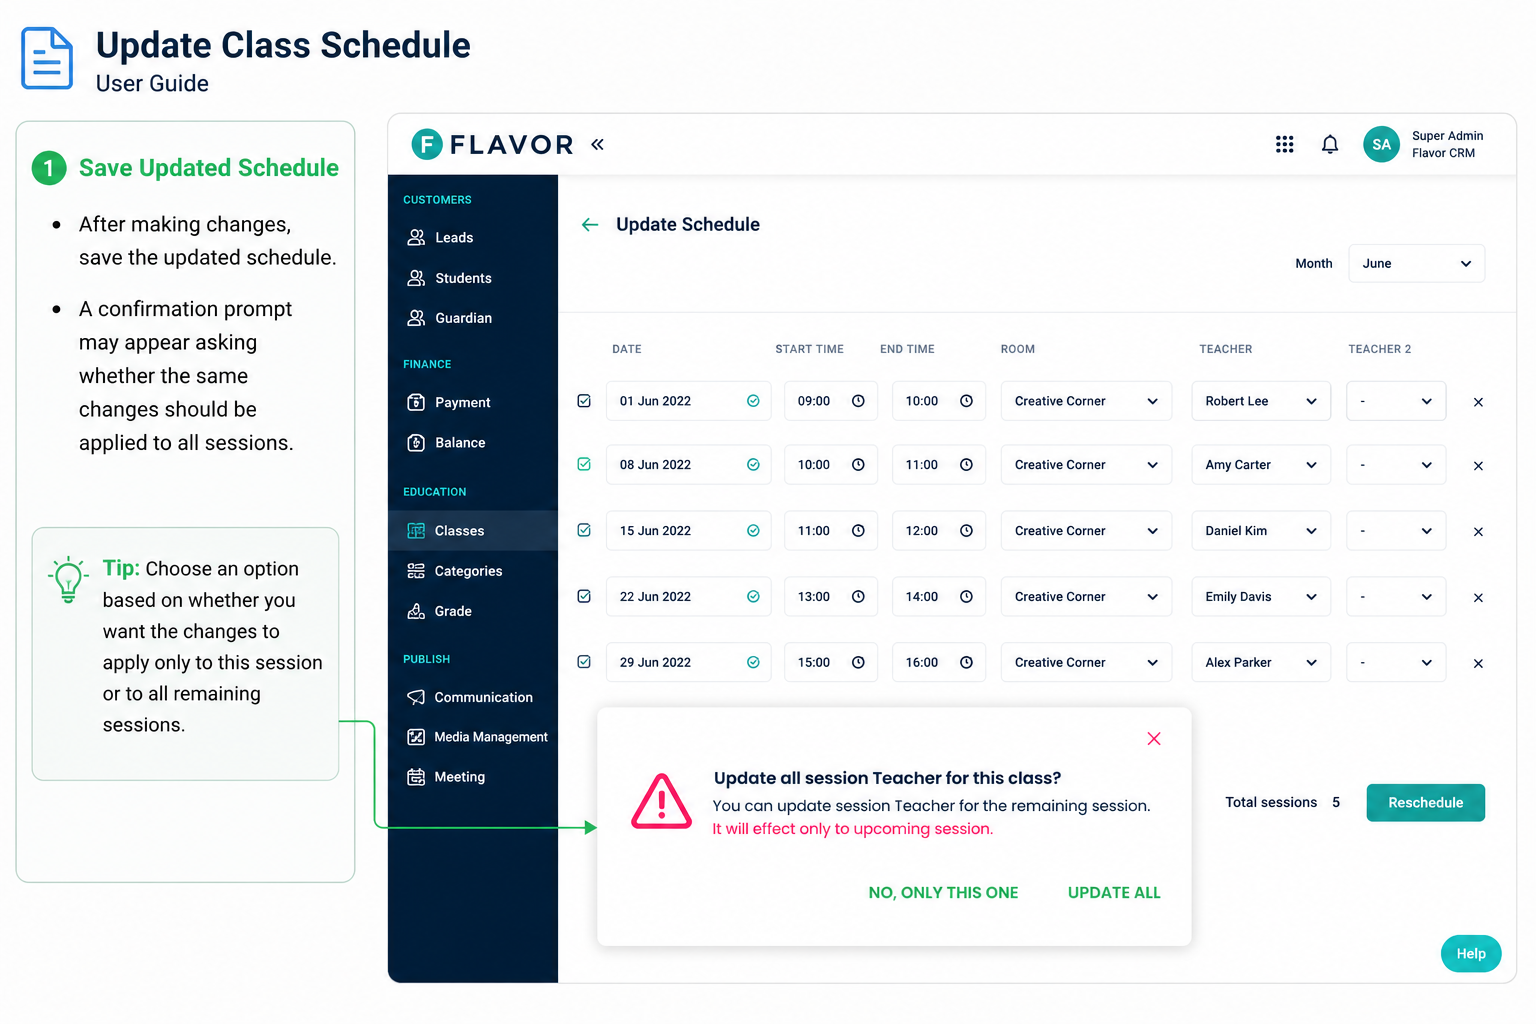The height and width of the screenshot is (1024, 1536).
Task: Toggle checkbox for 15 Jun 2022 session
Action: tap(584, 531)
